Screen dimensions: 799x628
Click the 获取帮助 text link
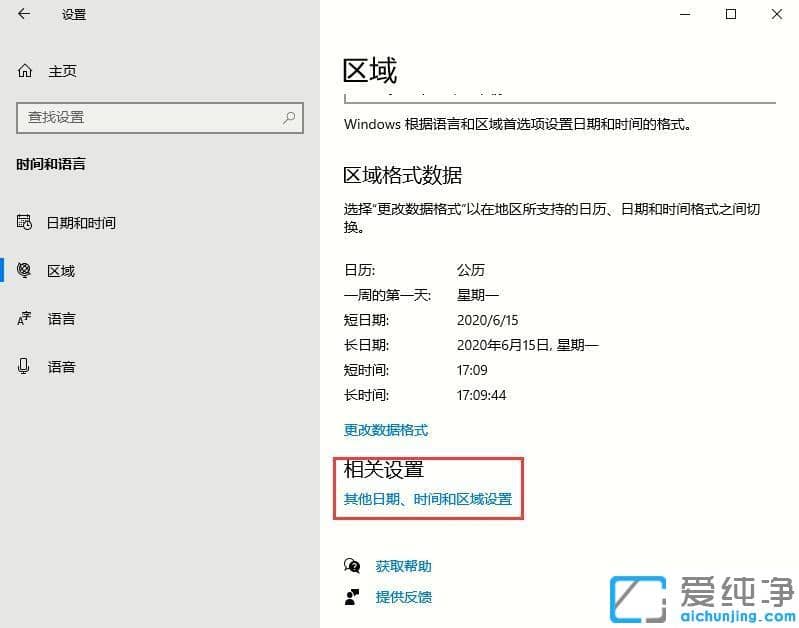tap(404, 566)
